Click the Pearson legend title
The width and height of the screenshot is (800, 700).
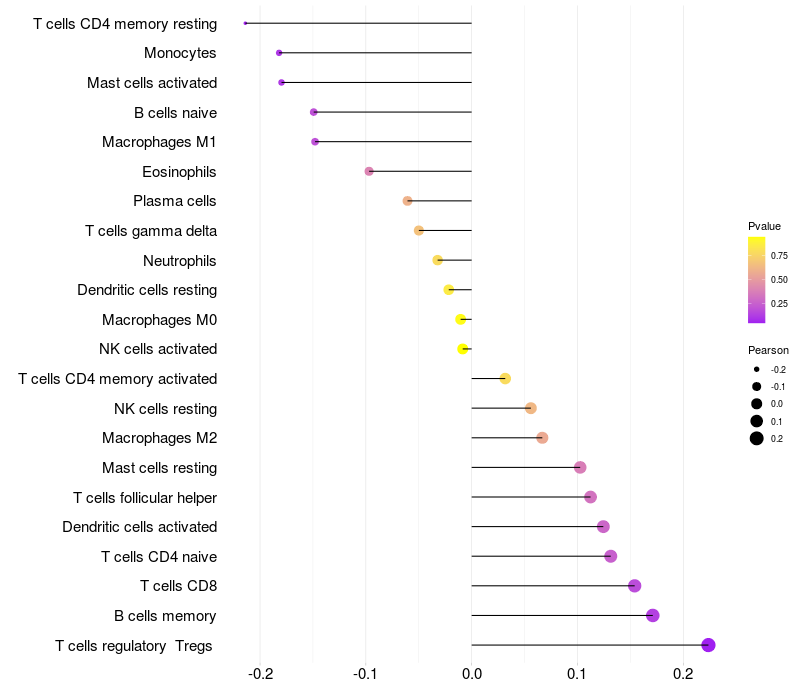click(768, 350)
